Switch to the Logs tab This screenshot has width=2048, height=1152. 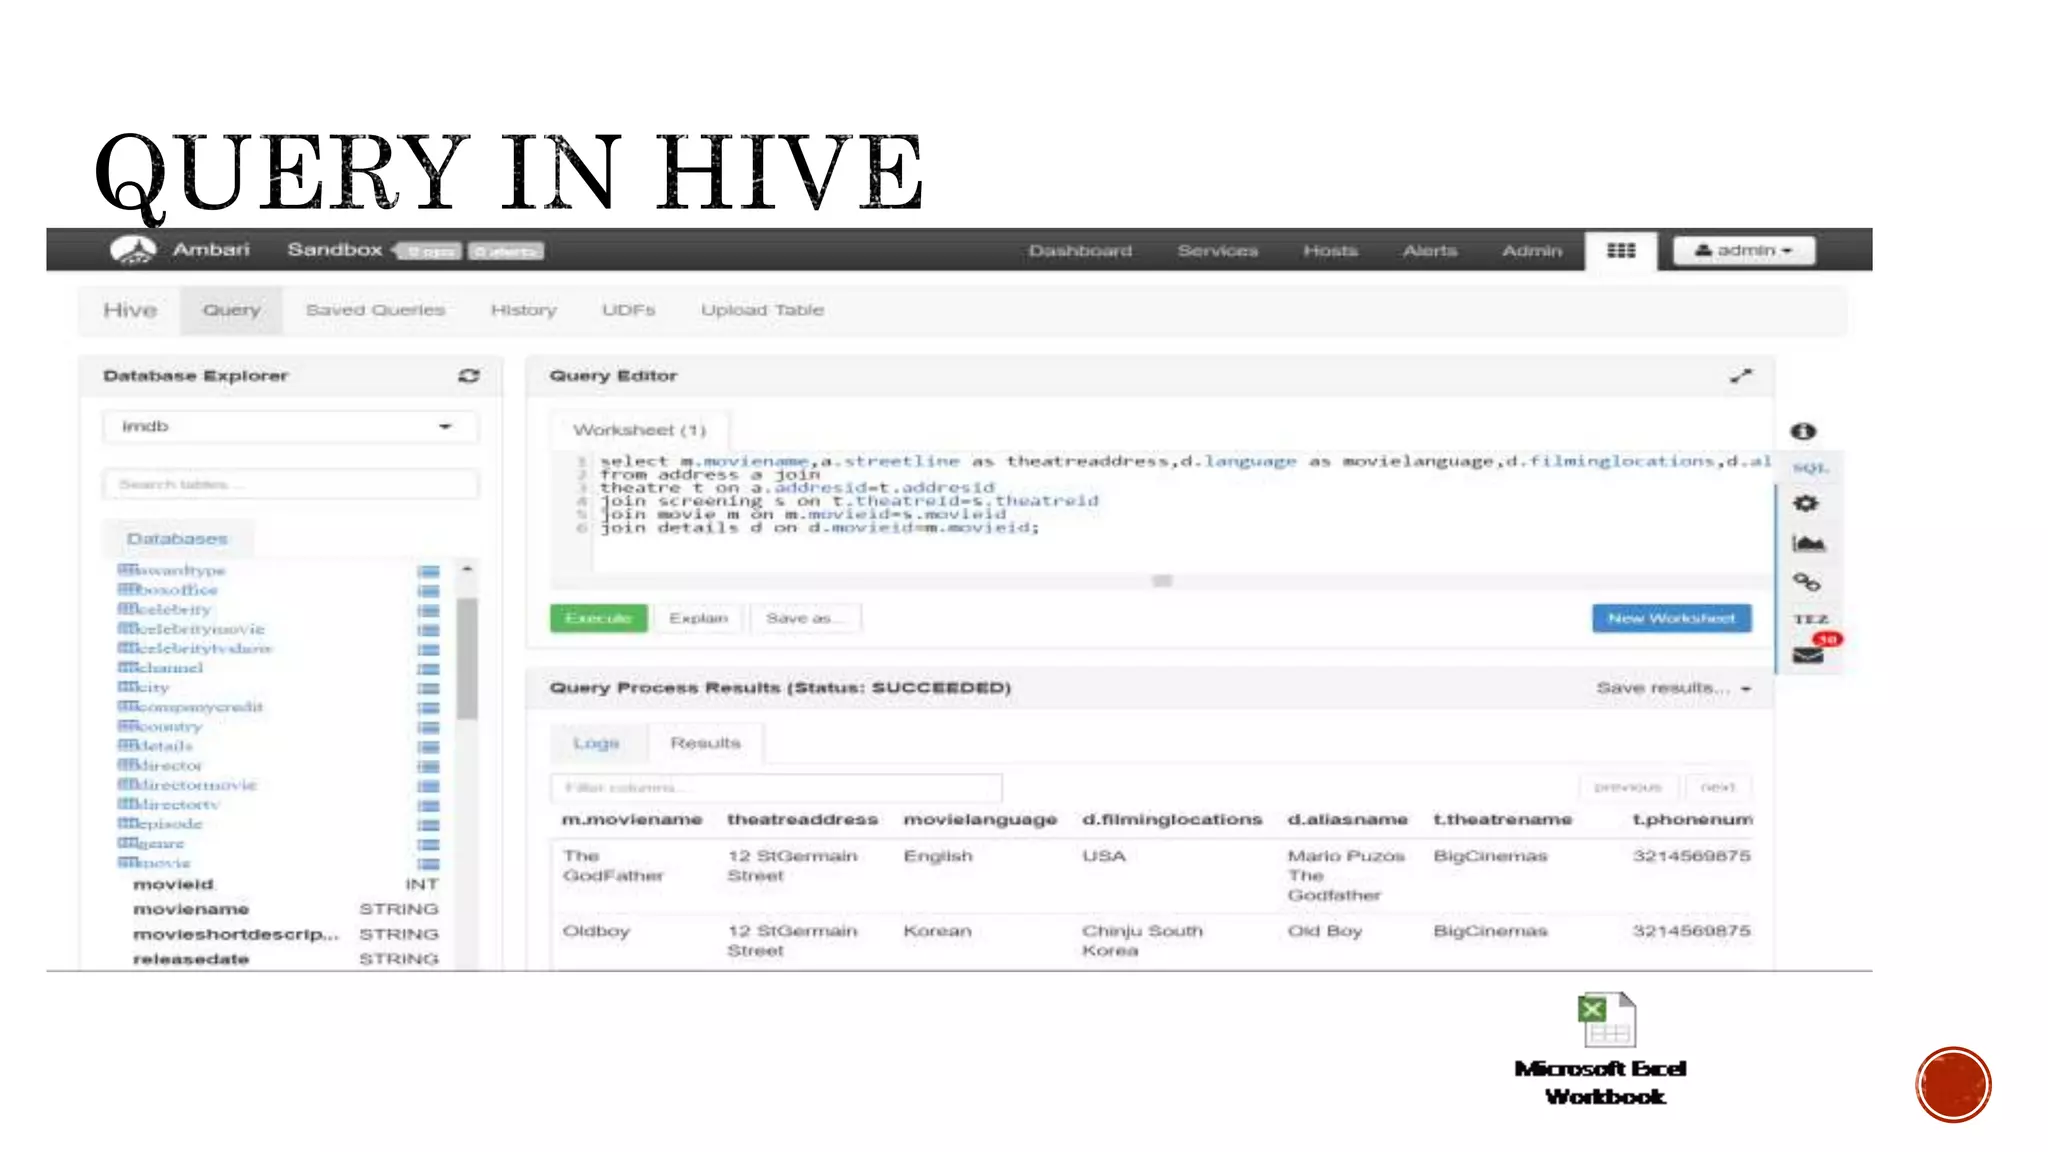click(x=596, y=743)
